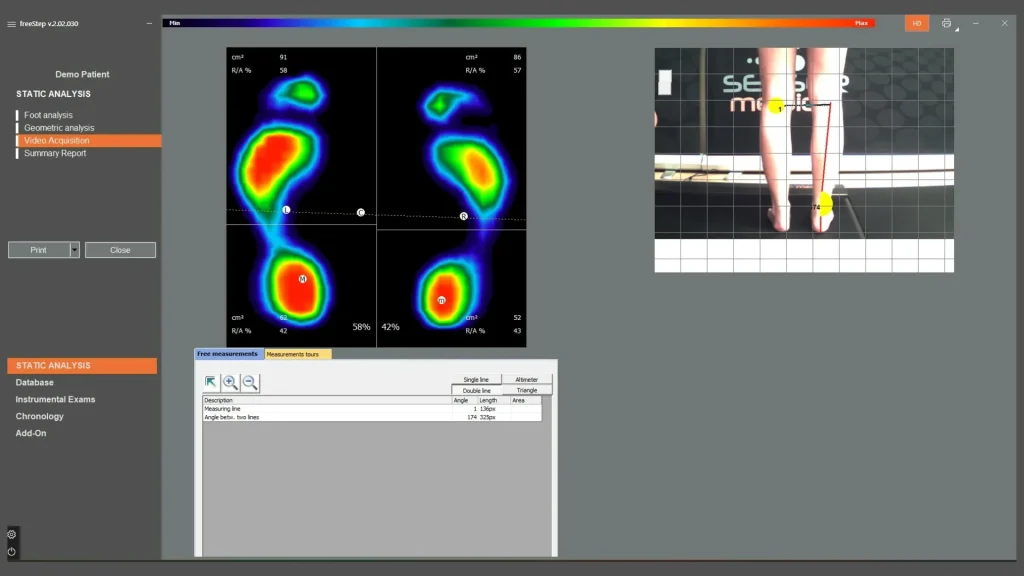Screen dimensions: 1024x576
Task: Click the power icon at bottom left
Action: pyautogui.click(x=12, y=551)
